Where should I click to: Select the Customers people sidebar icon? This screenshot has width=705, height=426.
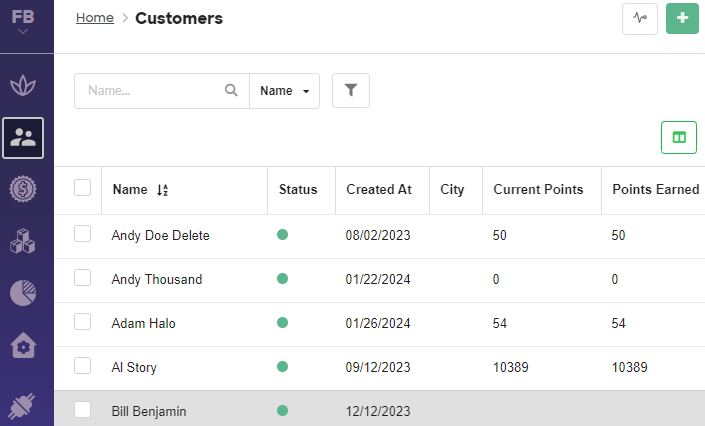[23, 138]
